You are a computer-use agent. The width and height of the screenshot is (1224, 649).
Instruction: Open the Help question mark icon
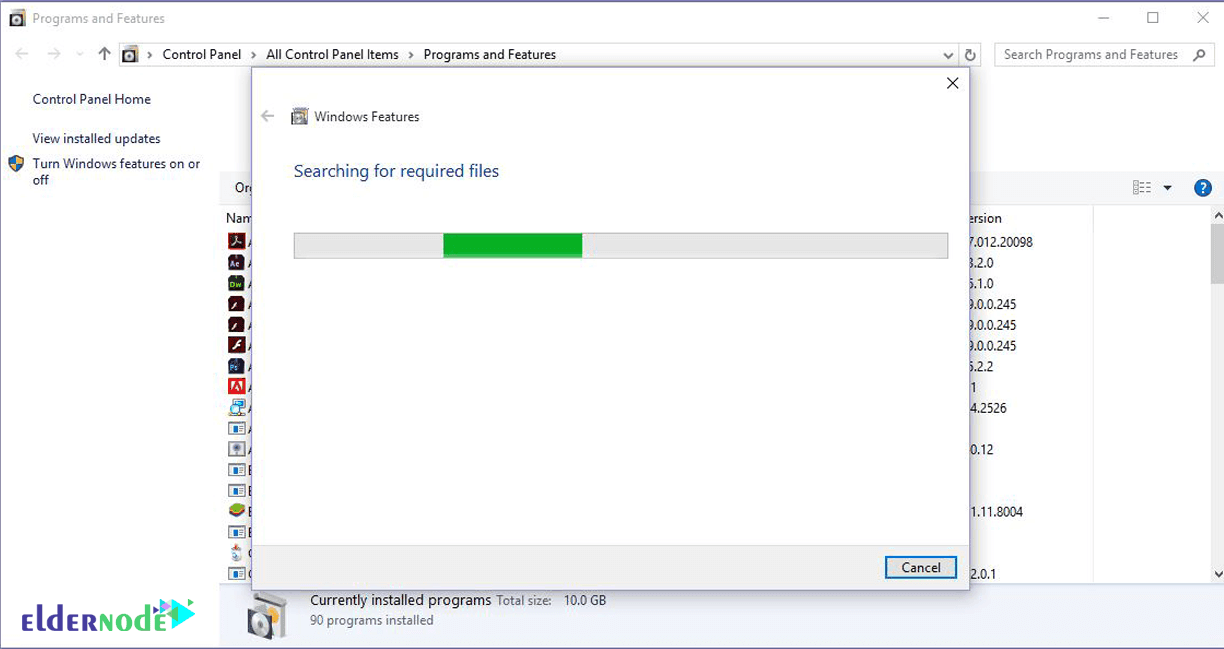click(1203, 187)
